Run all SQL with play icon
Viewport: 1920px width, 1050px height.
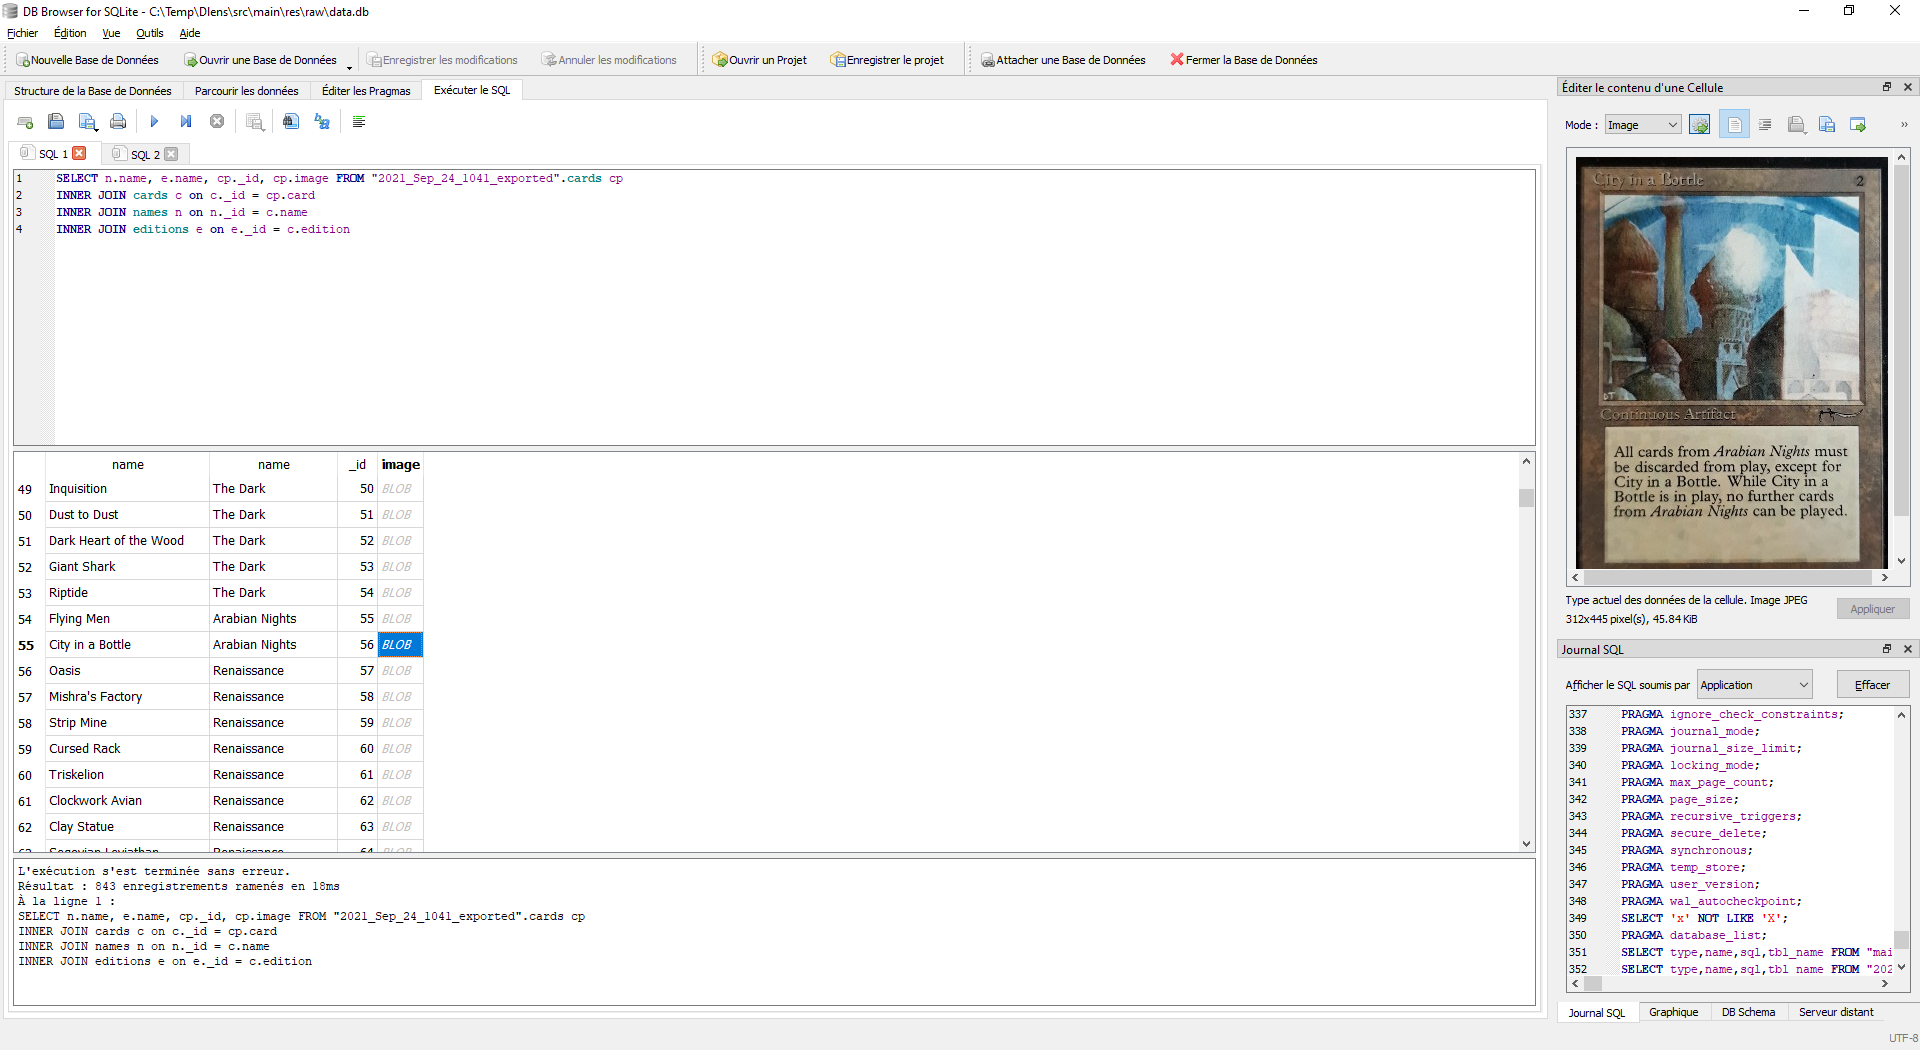154,122
